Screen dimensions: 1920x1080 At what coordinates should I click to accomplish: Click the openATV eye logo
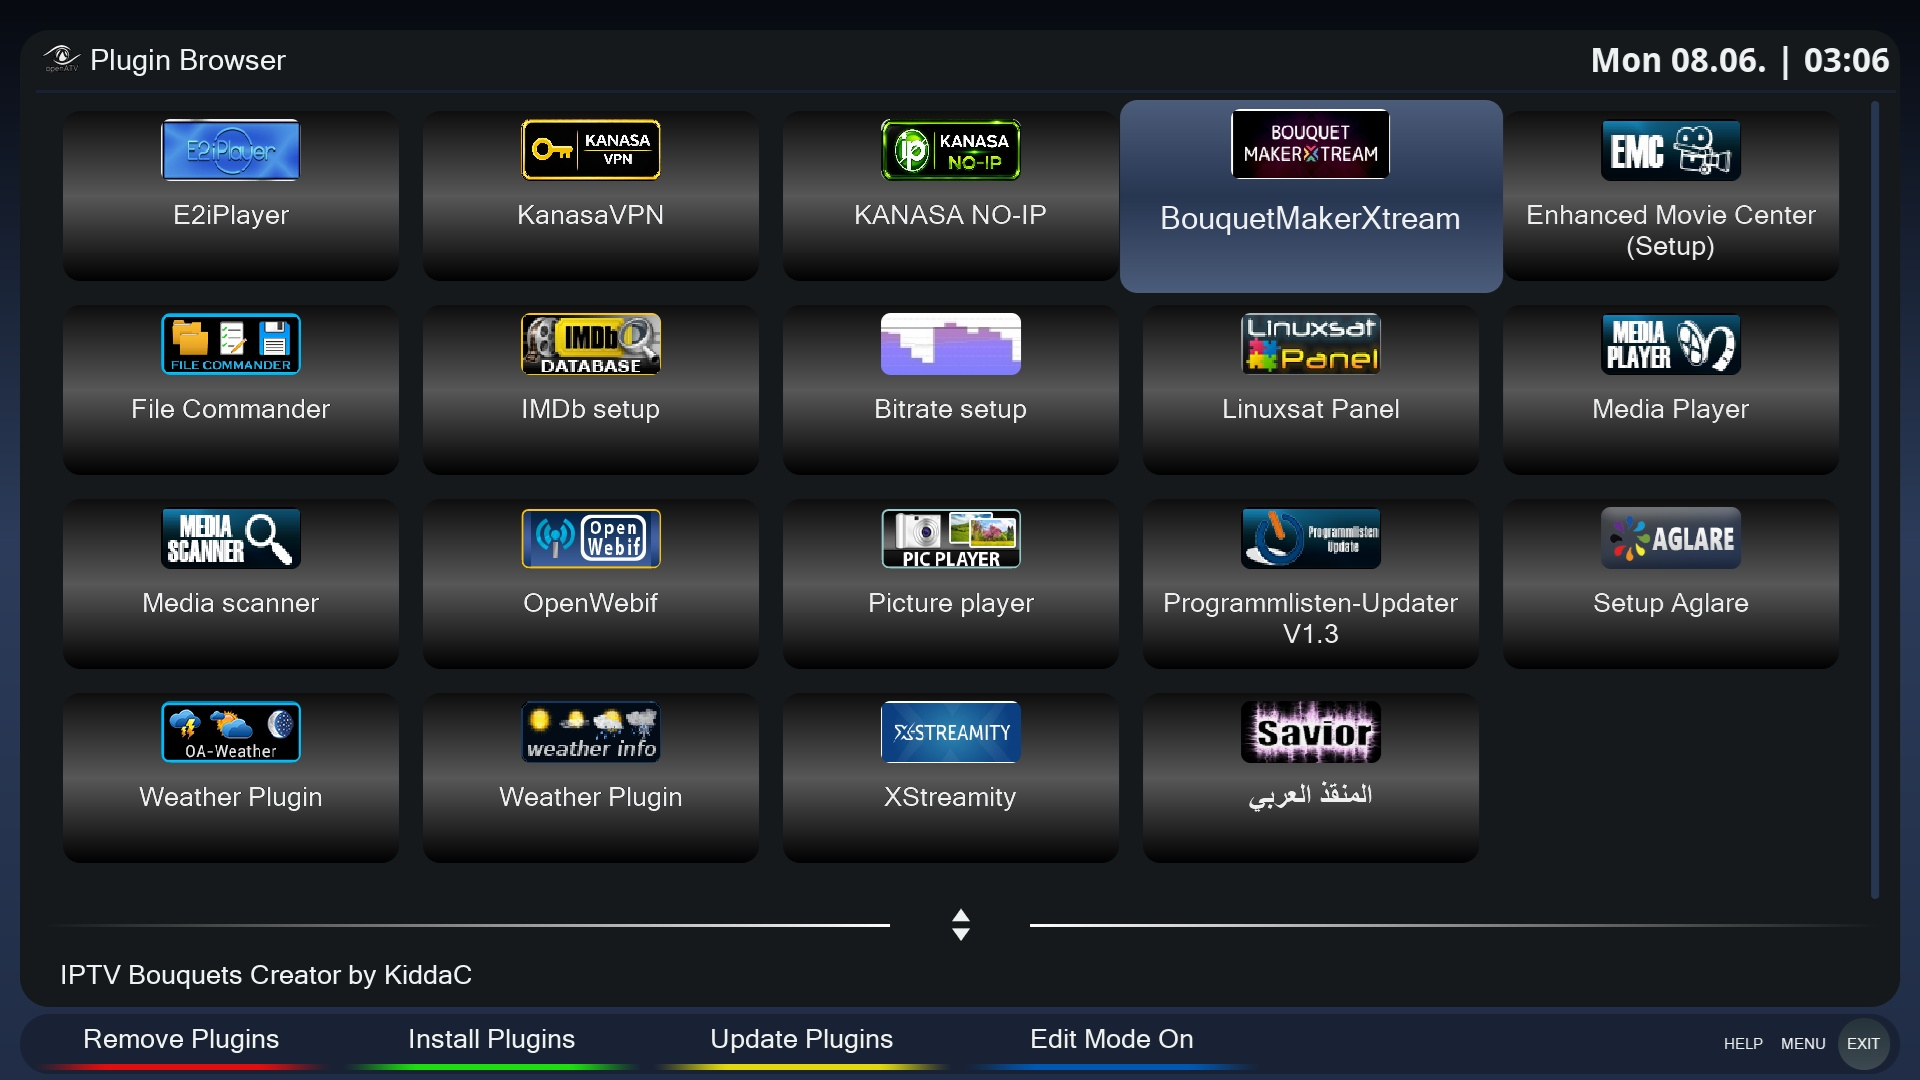pos(61,58)
